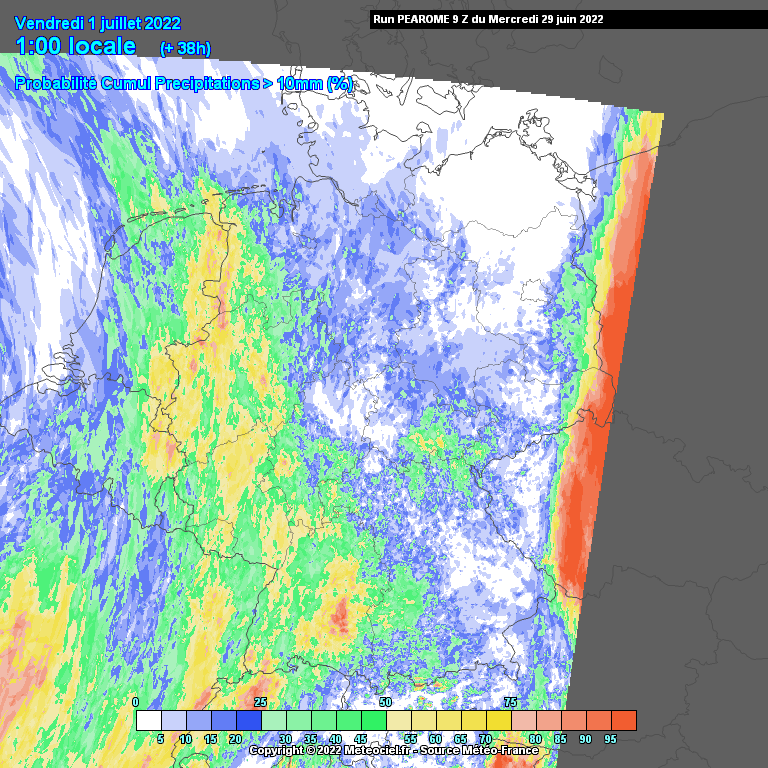This screenshot has height=768, width=768.
Task: Click the light salmon 75–80% legend swatch
Action: pyautogui.click(x=523, y=720)
